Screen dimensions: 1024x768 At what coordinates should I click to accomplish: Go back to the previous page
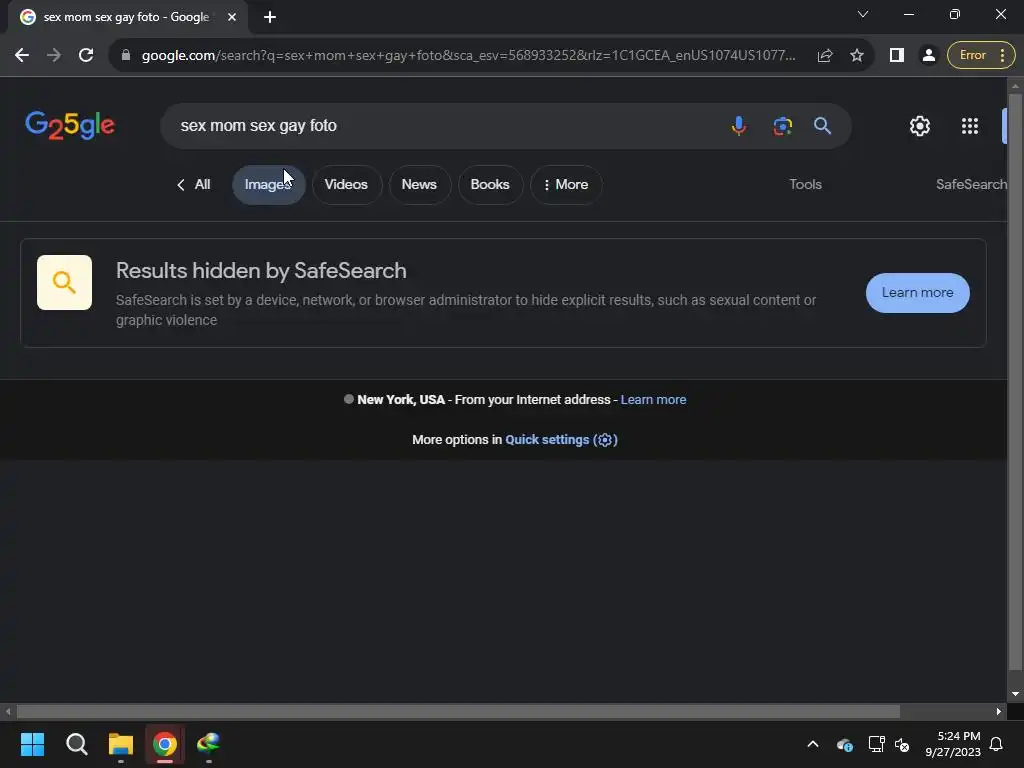point(22,56)
